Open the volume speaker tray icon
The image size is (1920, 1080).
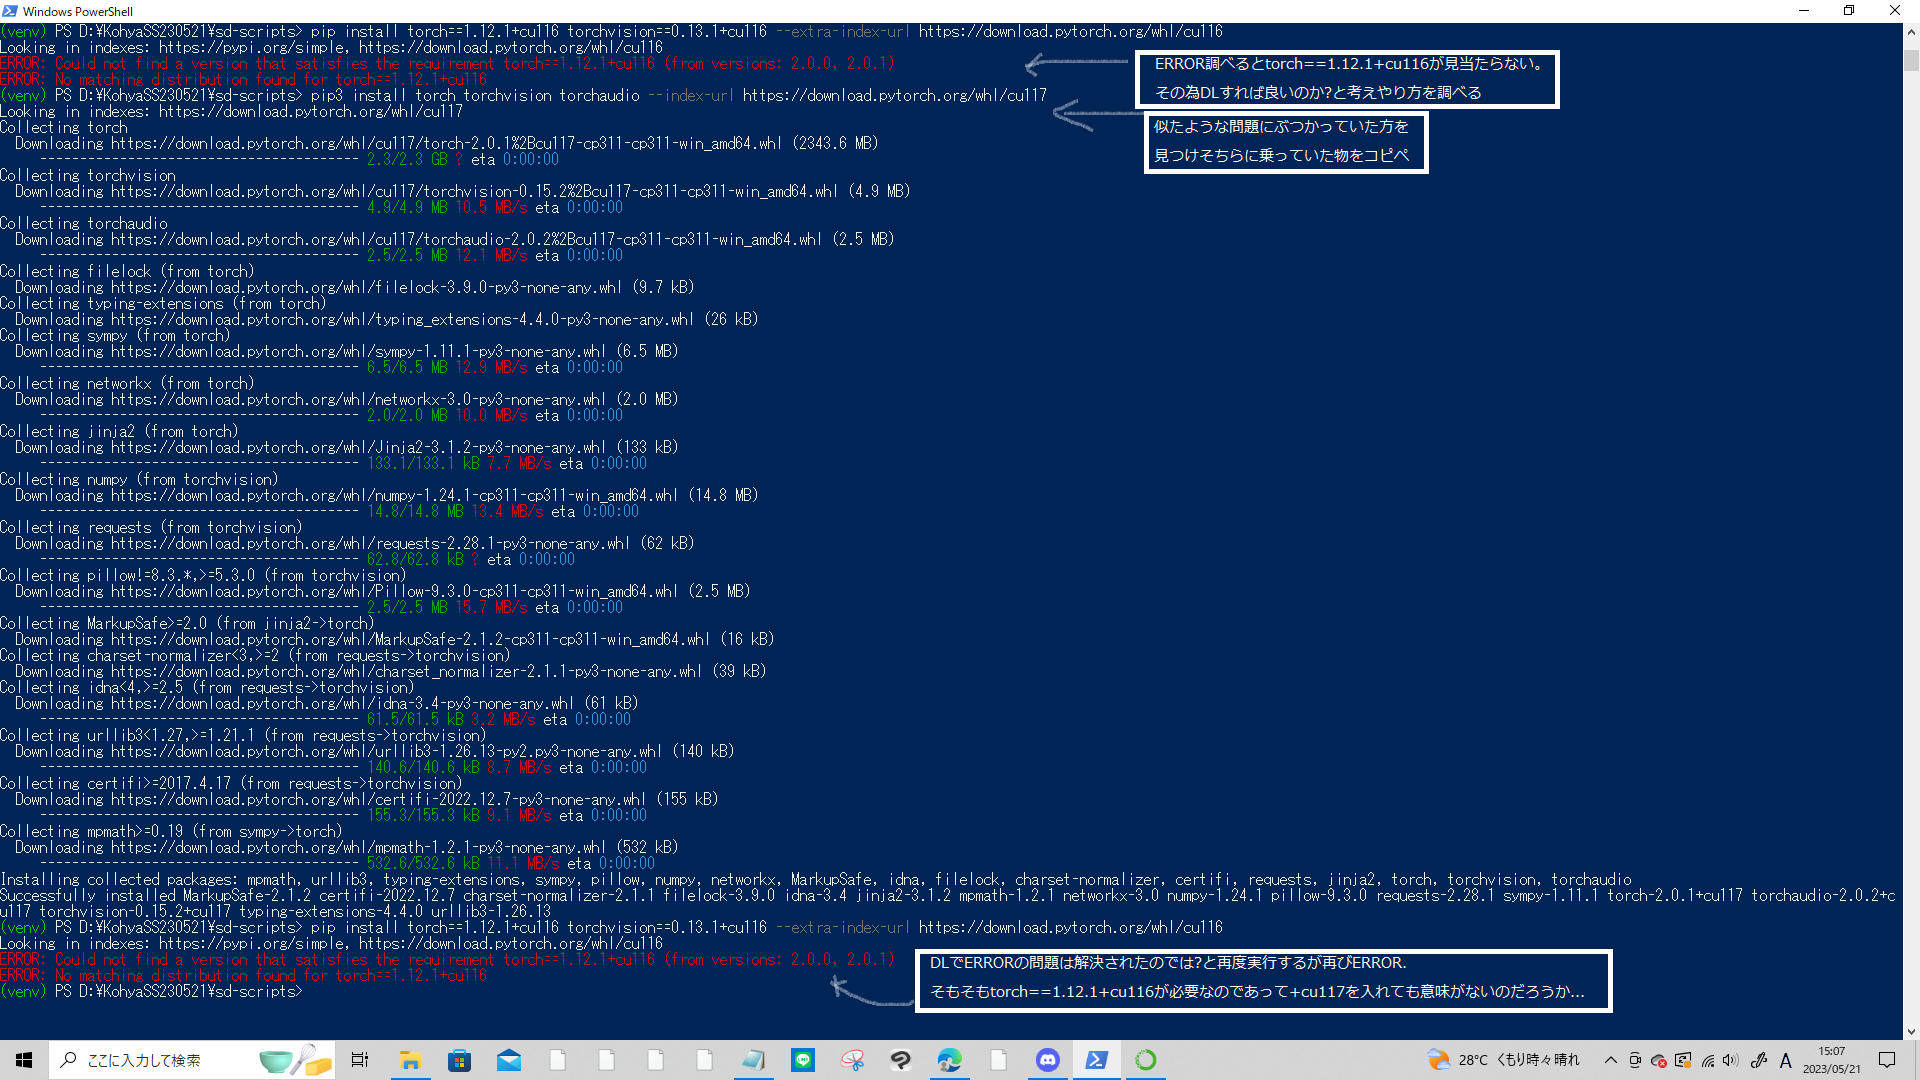pos(1732,1060)
